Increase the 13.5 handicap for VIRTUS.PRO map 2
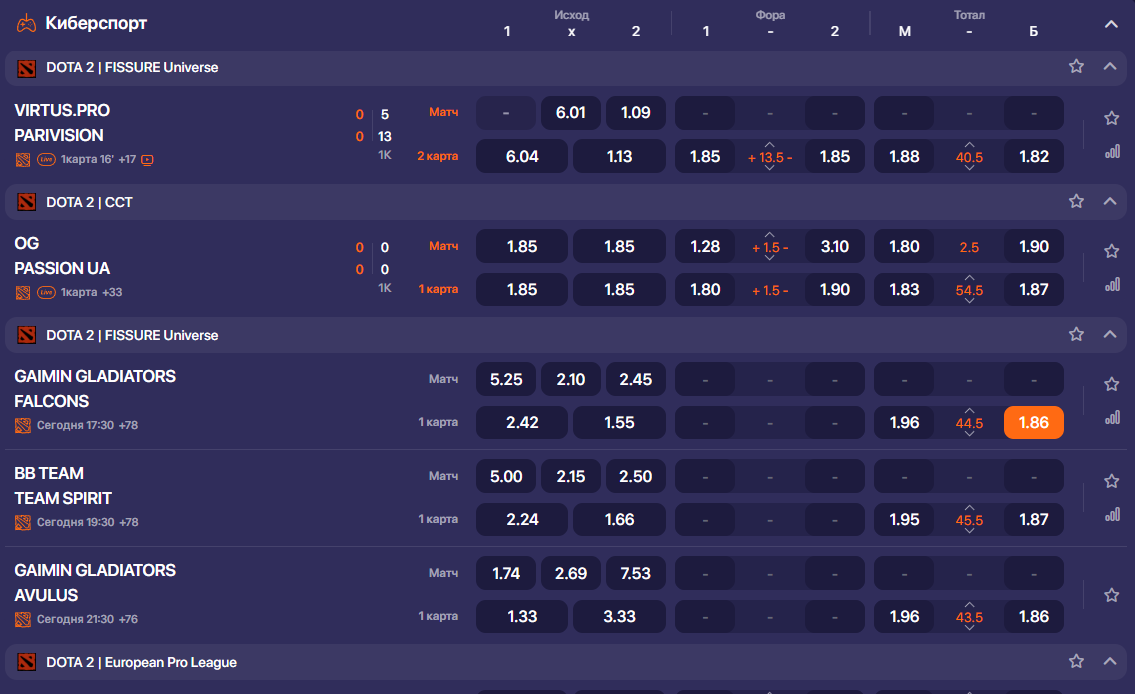Screen dimensions: 1135x694 (769, 145)
